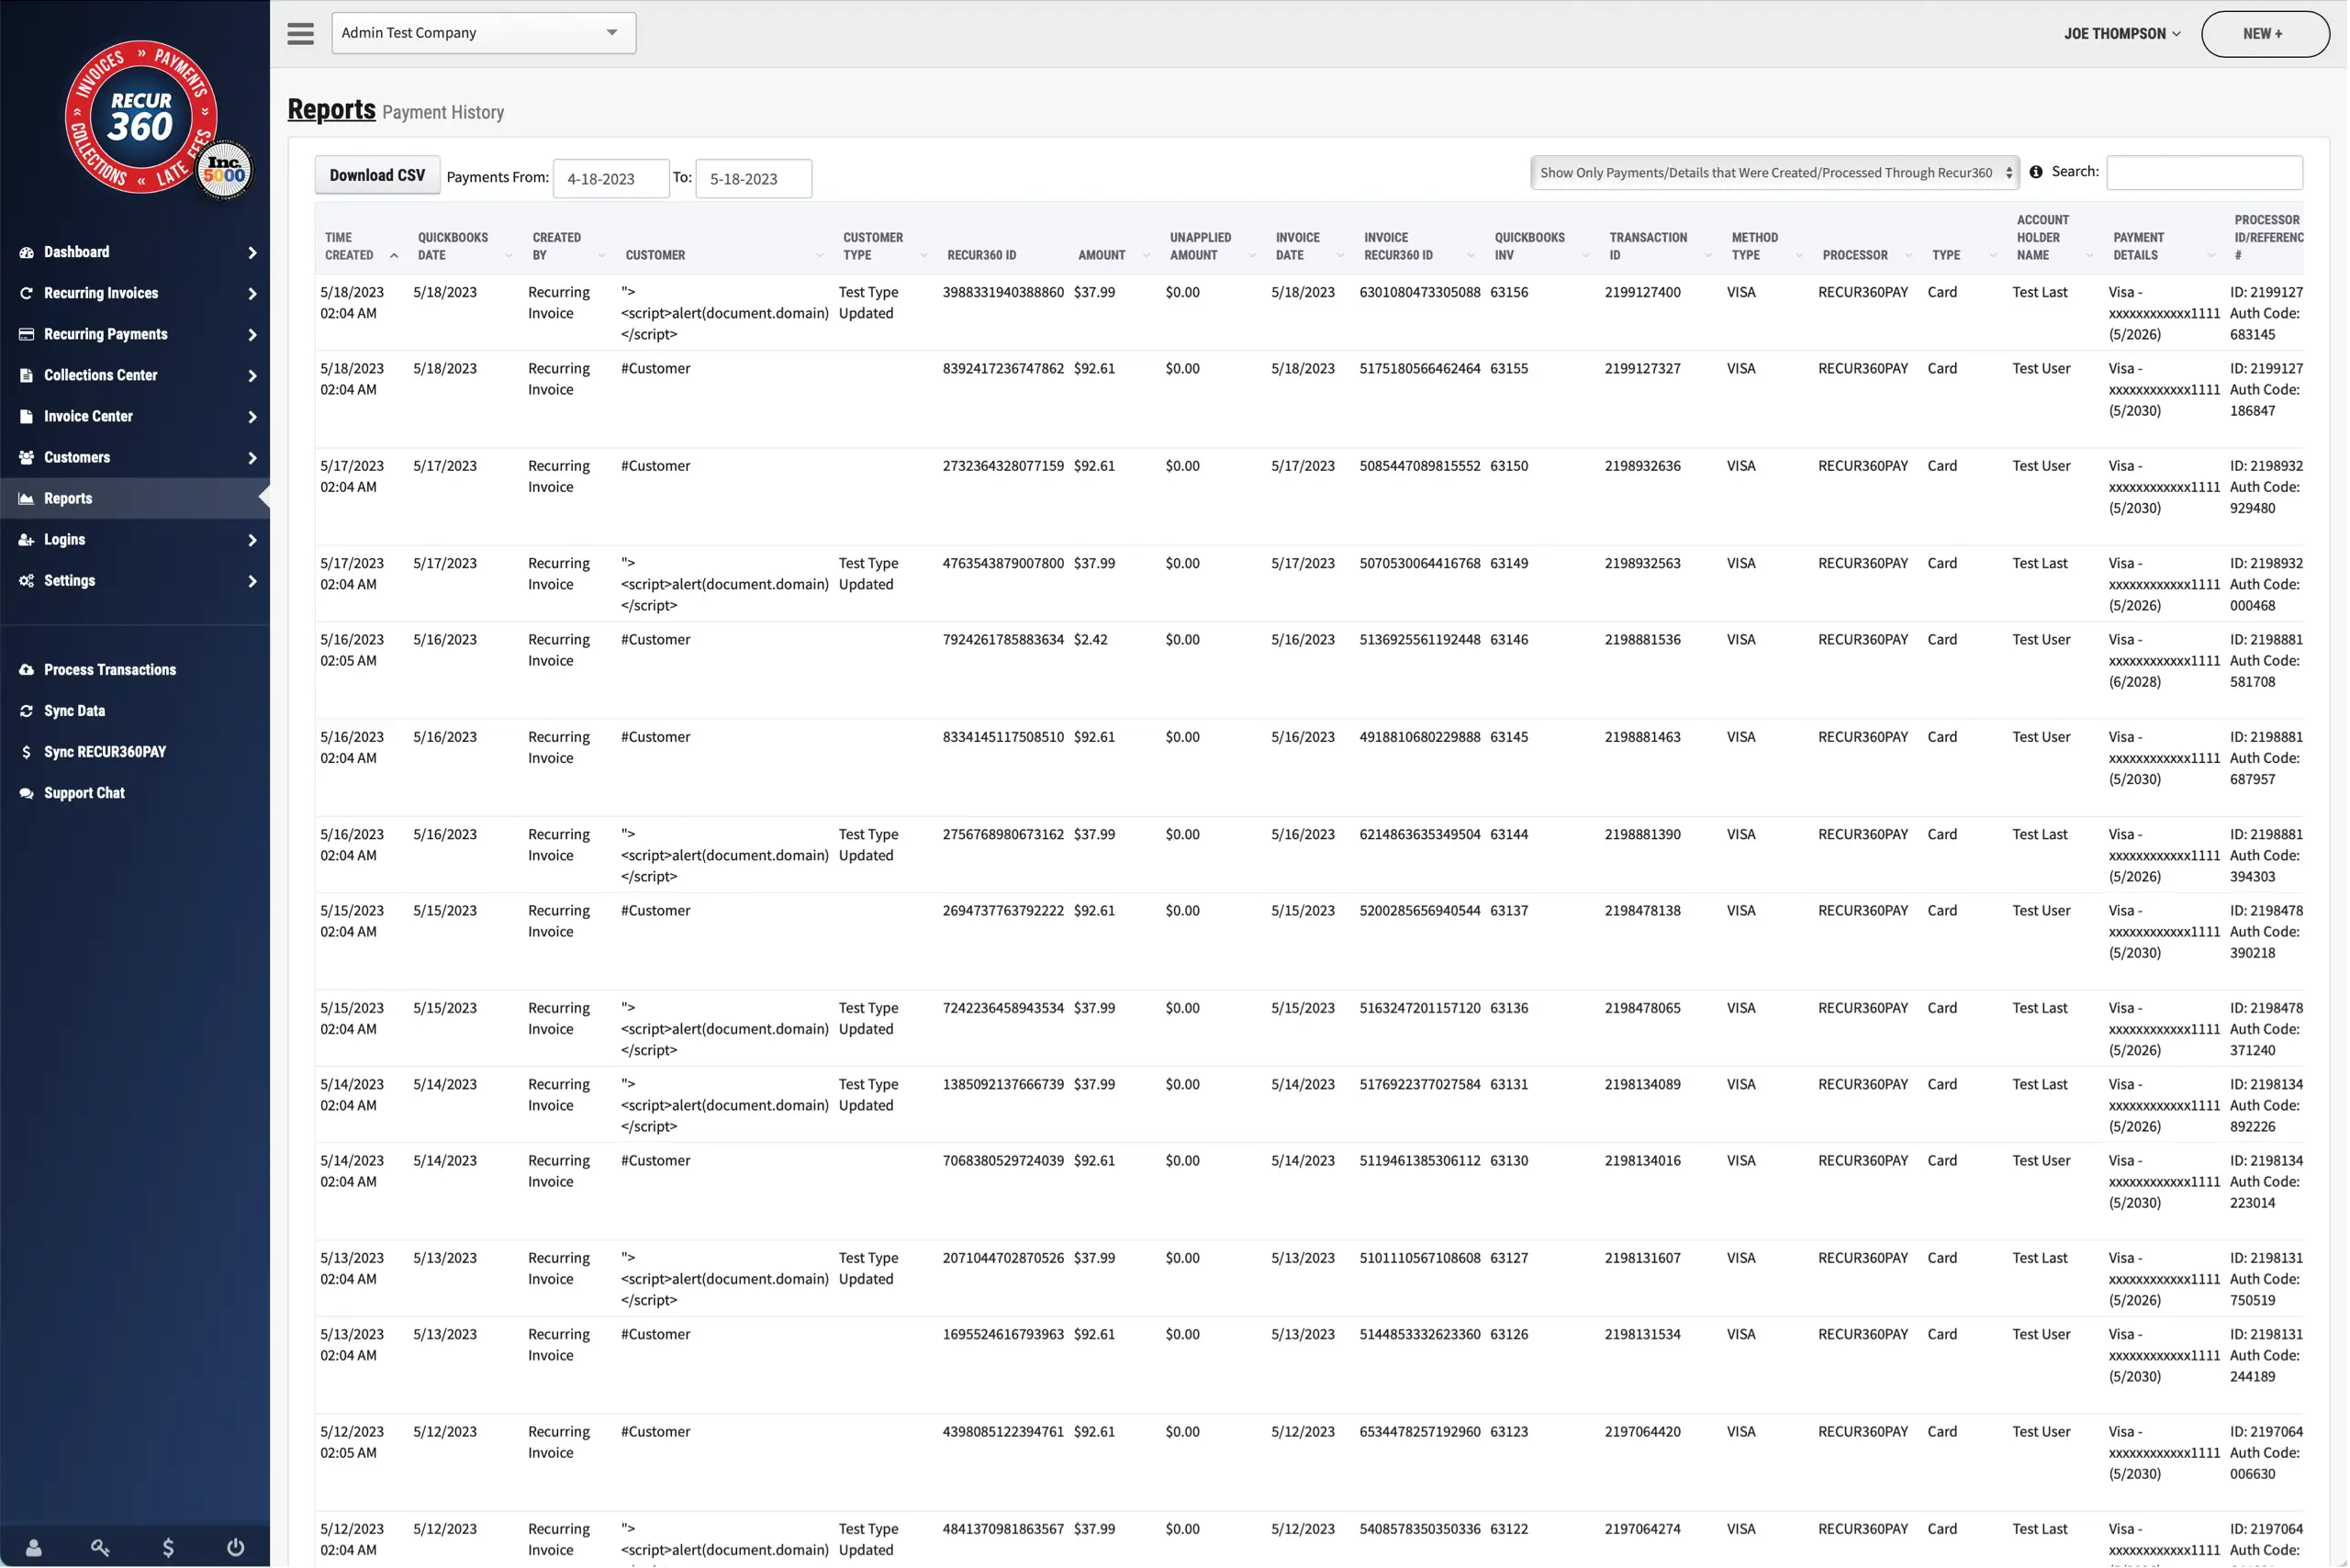Click the Recurring Payments card icon
This screenshot has height=1568, width=2350.
pyautogui.click(x=27, y=335)
